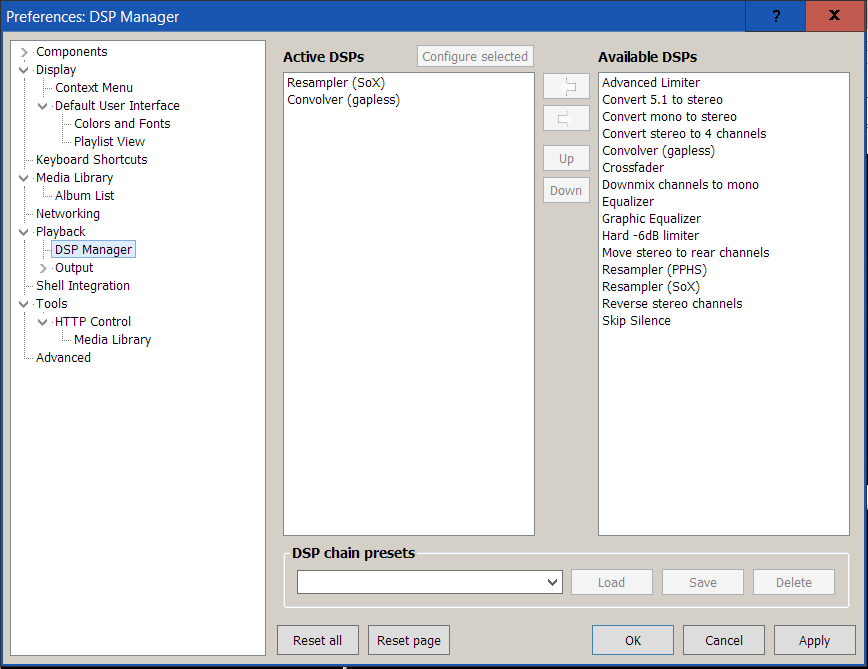Go to Keyboard Shortcuts page
868x669 pixels.
coord(91,159)
